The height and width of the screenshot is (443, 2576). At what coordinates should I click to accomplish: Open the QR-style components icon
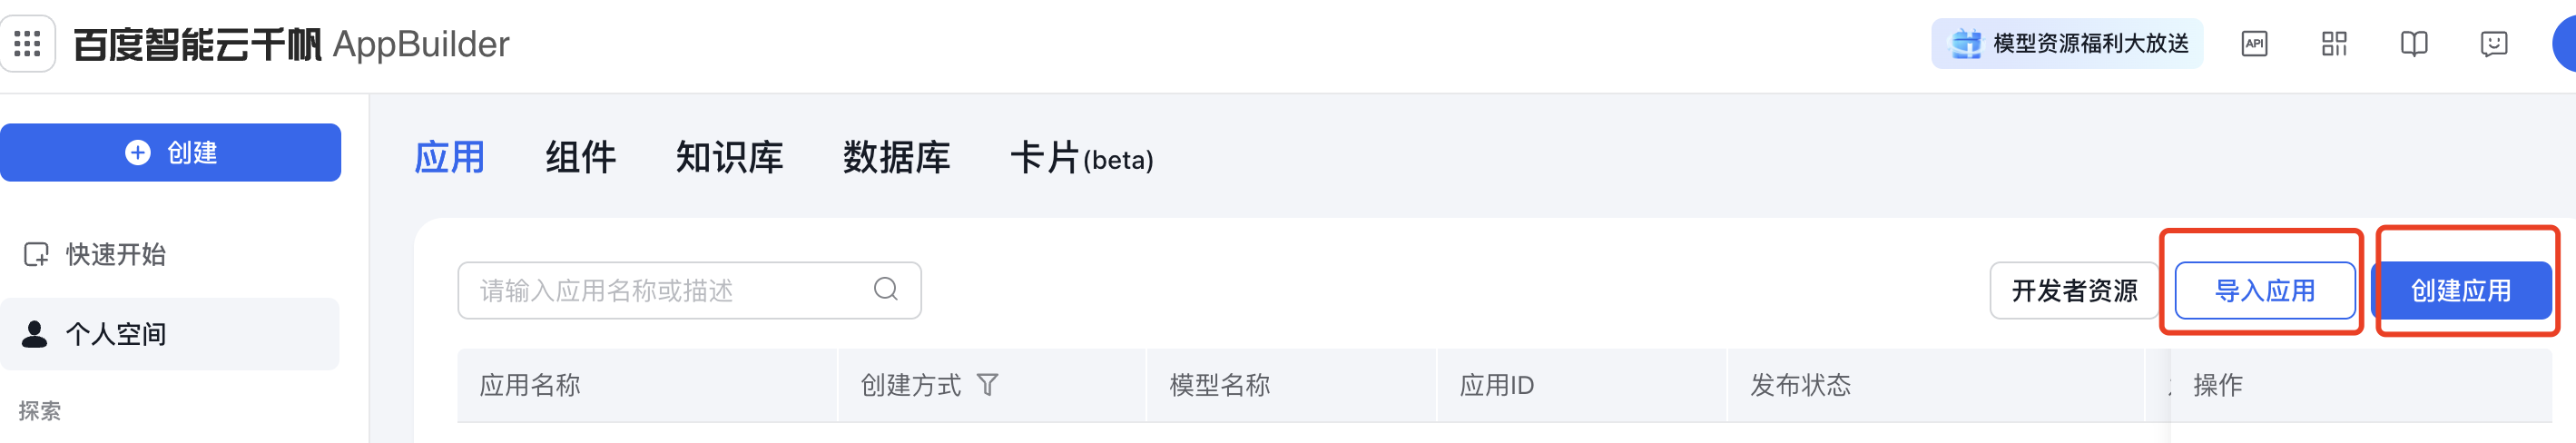click(2334, 44)
